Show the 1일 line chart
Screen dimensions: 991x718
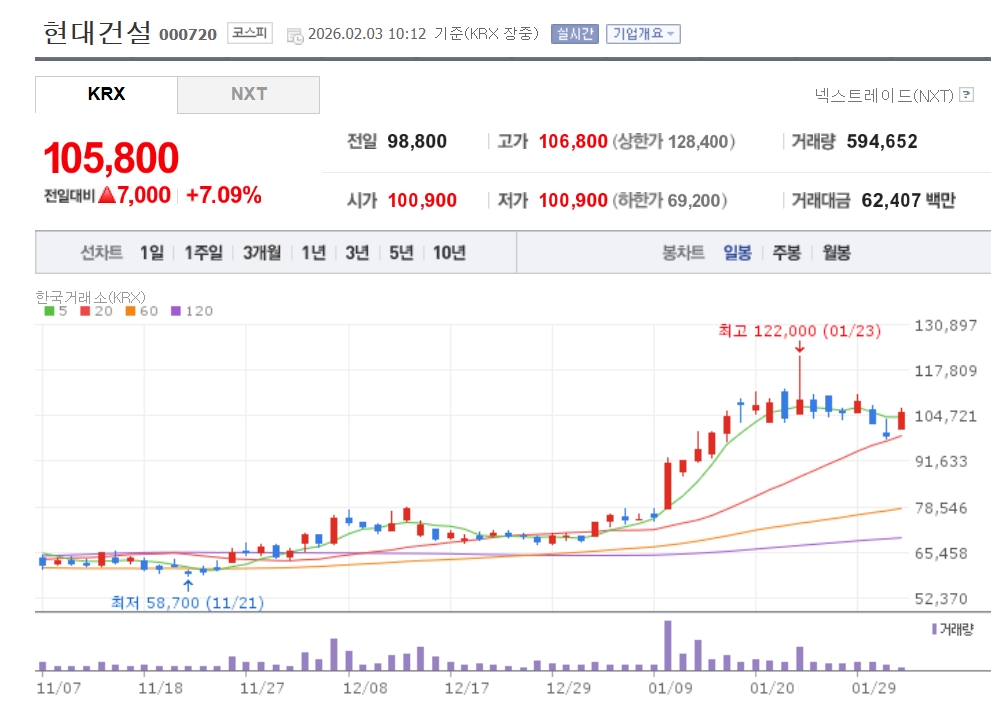[152, 253]
